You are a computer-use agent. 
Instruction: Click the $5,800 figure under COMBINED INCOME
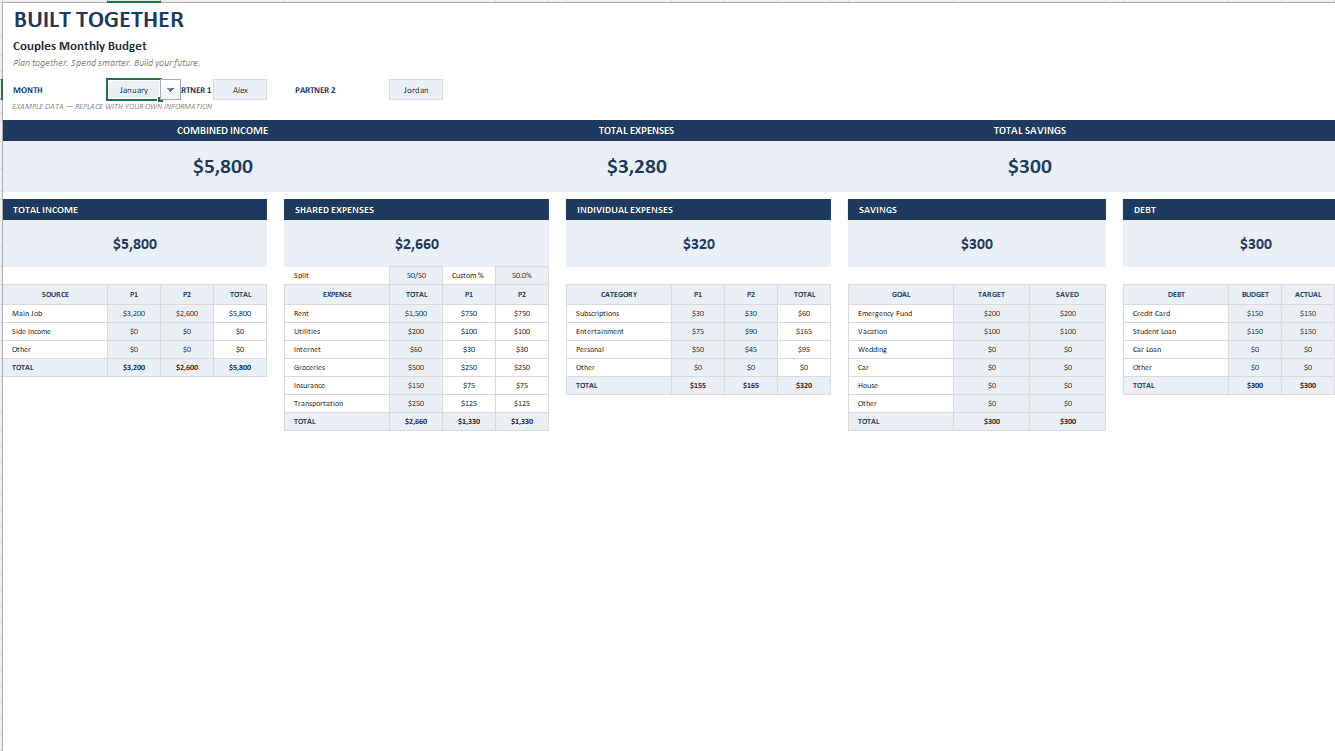click(223, 167)
